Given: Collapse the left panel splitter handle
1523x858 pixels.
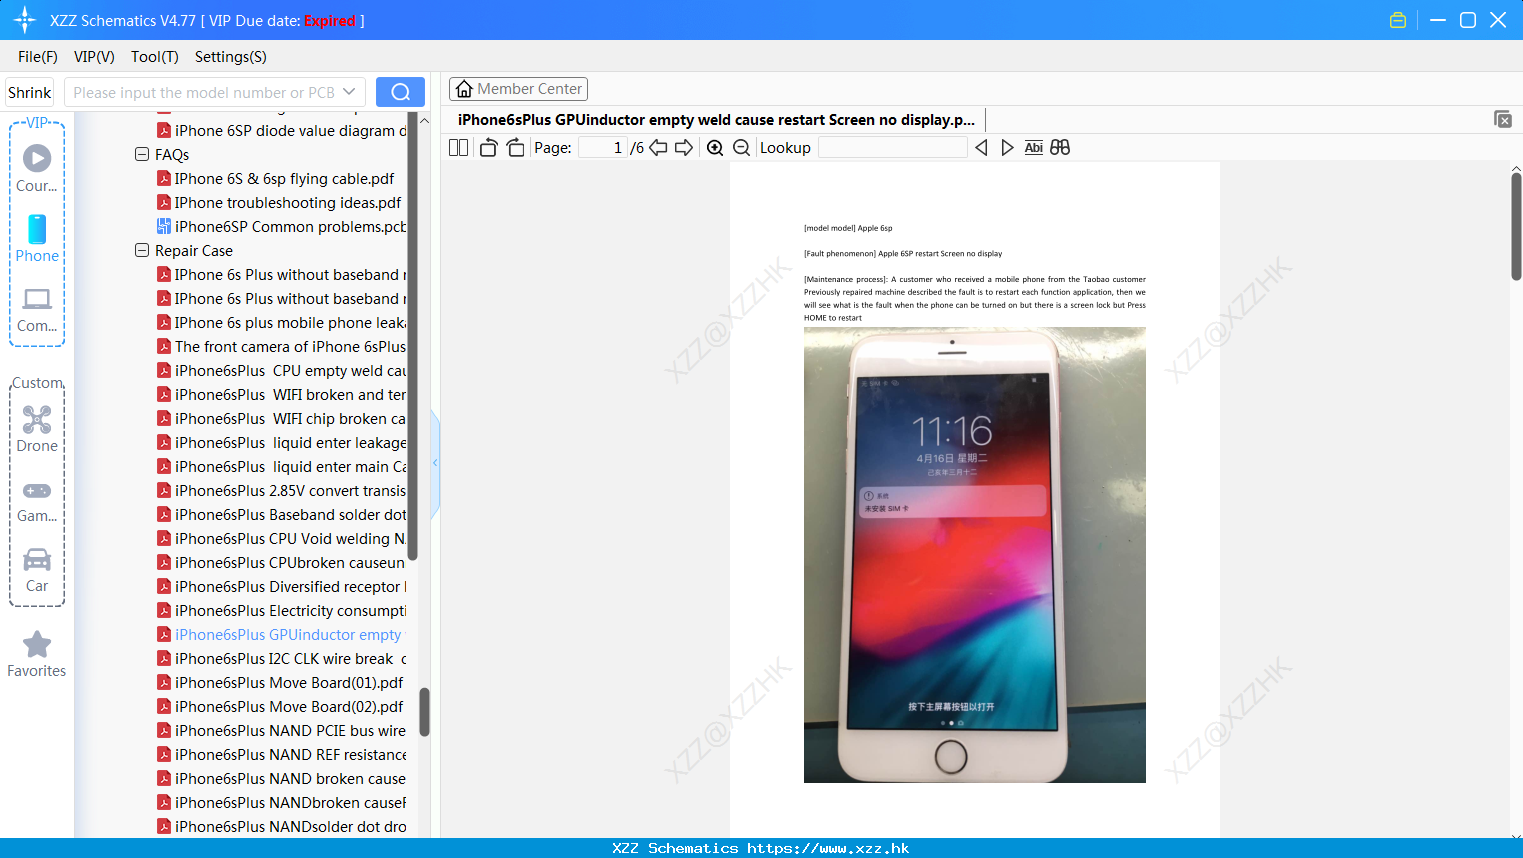Looking at the screenshot, I should [435, 463].
